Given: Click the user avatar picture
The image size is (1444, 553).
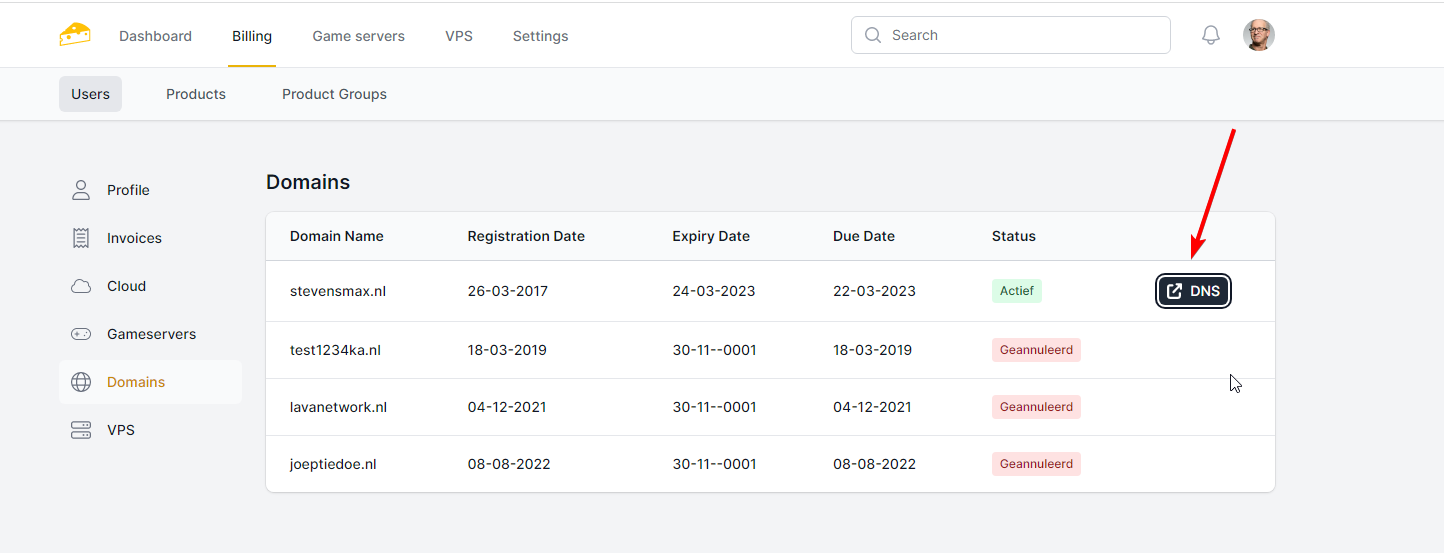Looking at the screenshot, I should (1258, 35).
